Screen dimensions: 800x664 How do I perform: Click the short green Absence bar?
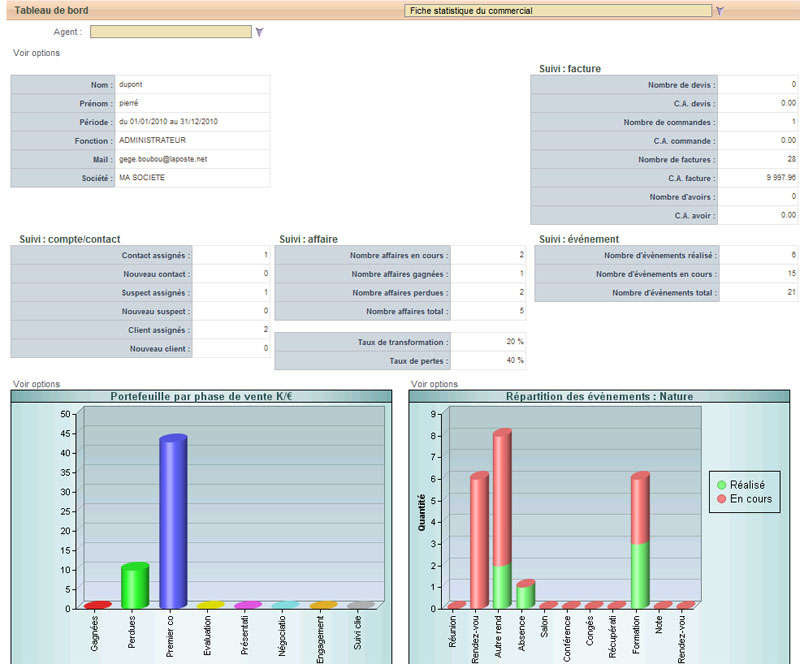[x=526, y=594]
